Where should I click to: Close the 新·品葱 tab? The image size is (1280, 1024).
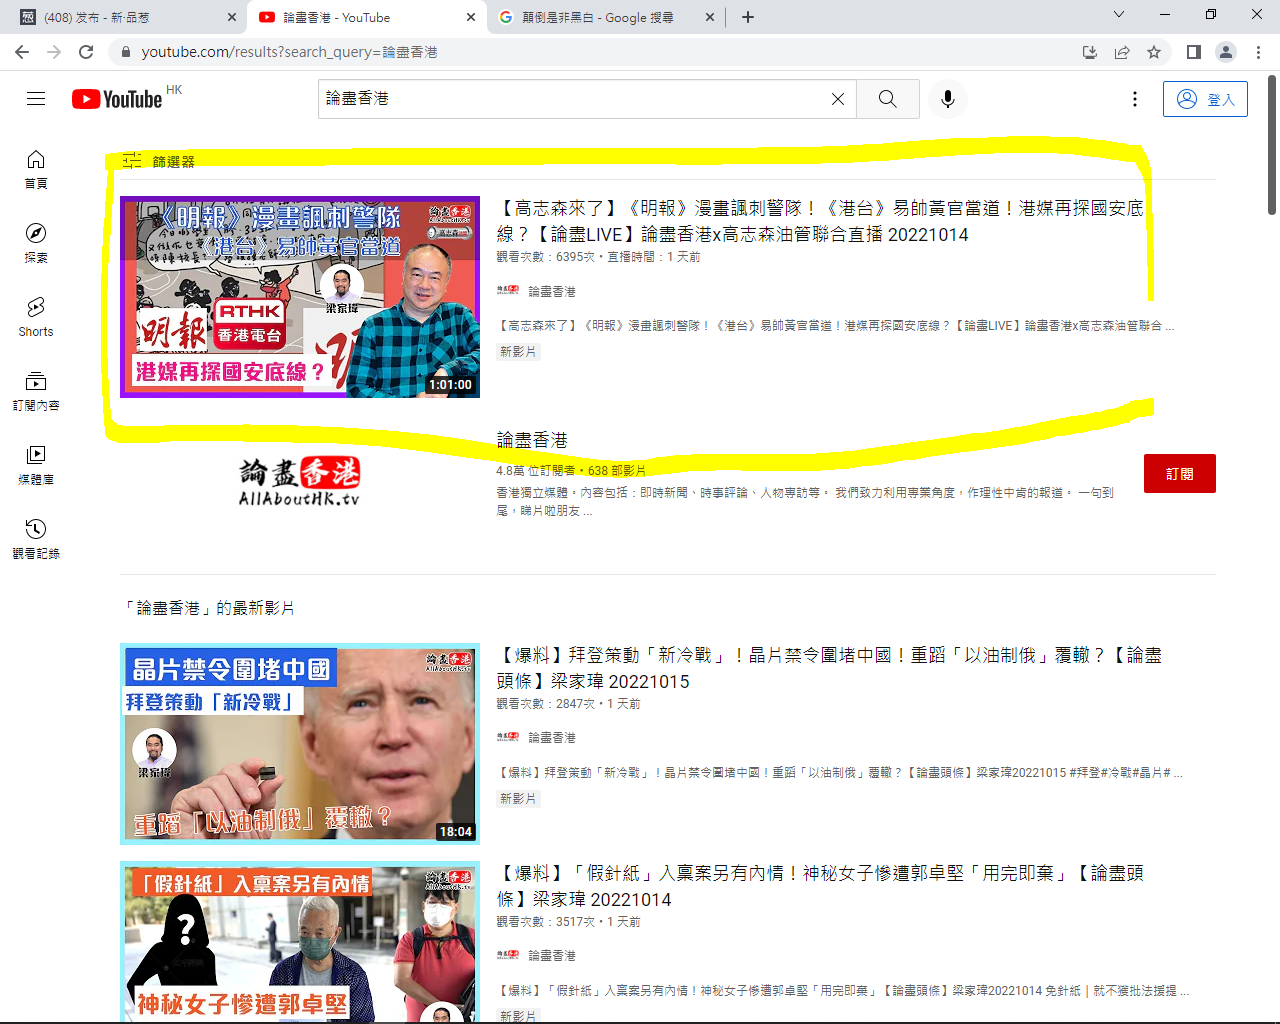[232, 17]
